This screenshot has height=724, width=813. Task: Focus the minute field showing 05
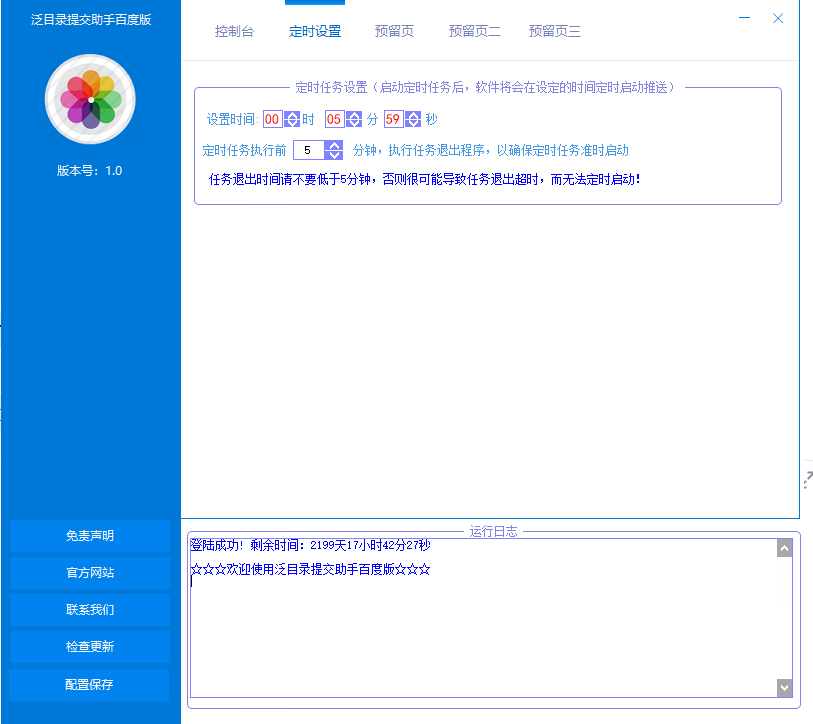[x=334, y=119]
